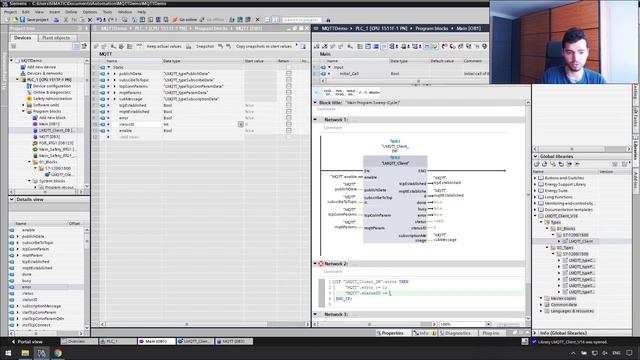Open the Options menu

point(90,12)
